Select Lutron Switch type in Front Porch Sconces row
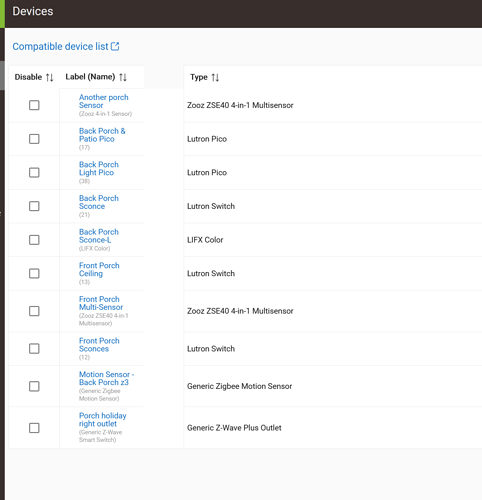 click(x=211, y=349)
